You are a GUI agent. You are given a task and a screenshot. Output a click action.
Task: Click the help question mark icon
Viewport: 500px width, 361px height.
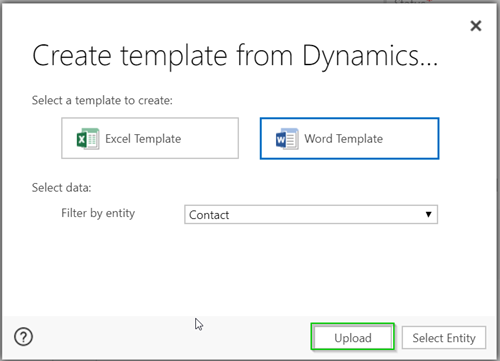pos(23,337)
